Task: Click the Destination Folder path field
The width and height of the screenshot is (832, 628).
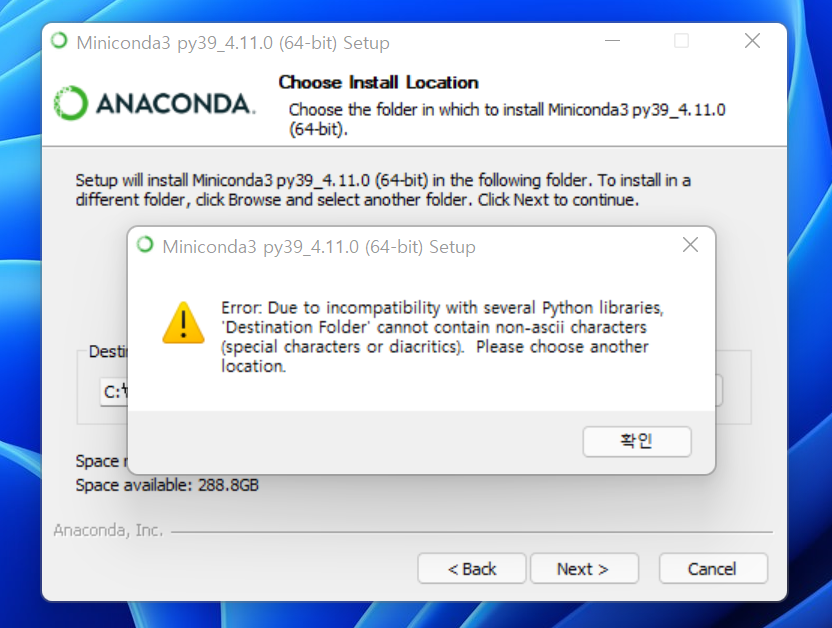Action: [x=114, y=391]
